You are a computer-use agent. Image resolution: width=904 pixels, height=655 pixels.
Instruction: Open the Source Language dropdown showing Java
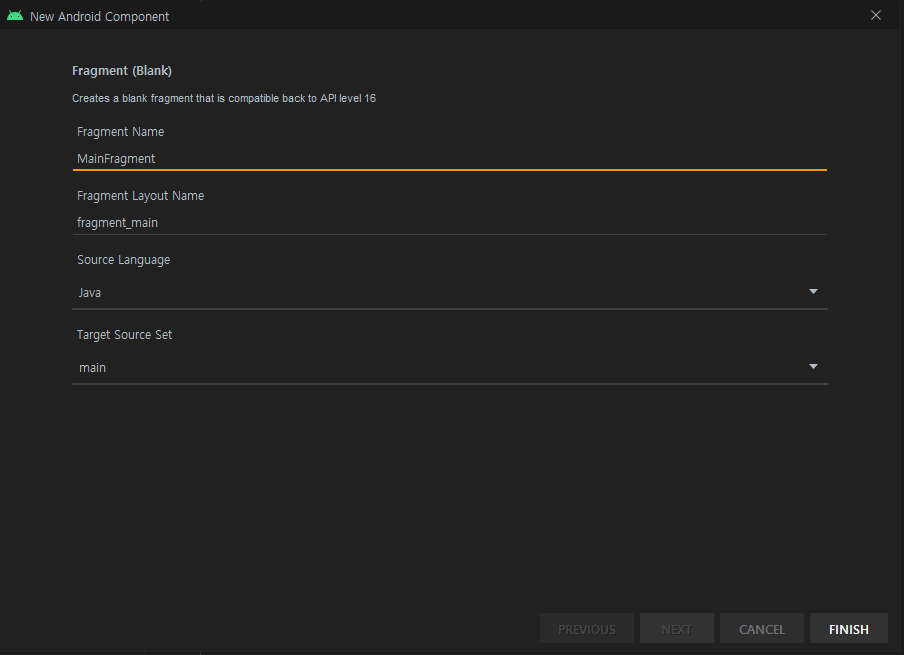pos(450,292)
